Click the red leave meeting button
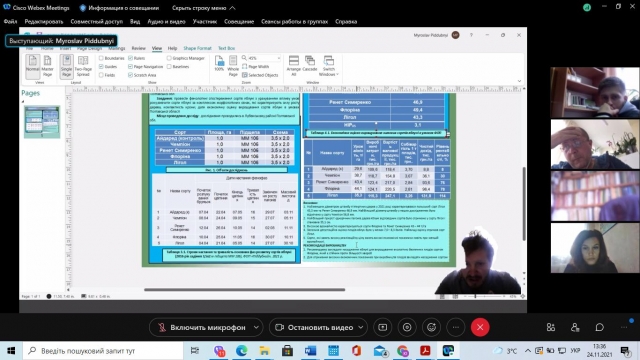 click(480, 327)
